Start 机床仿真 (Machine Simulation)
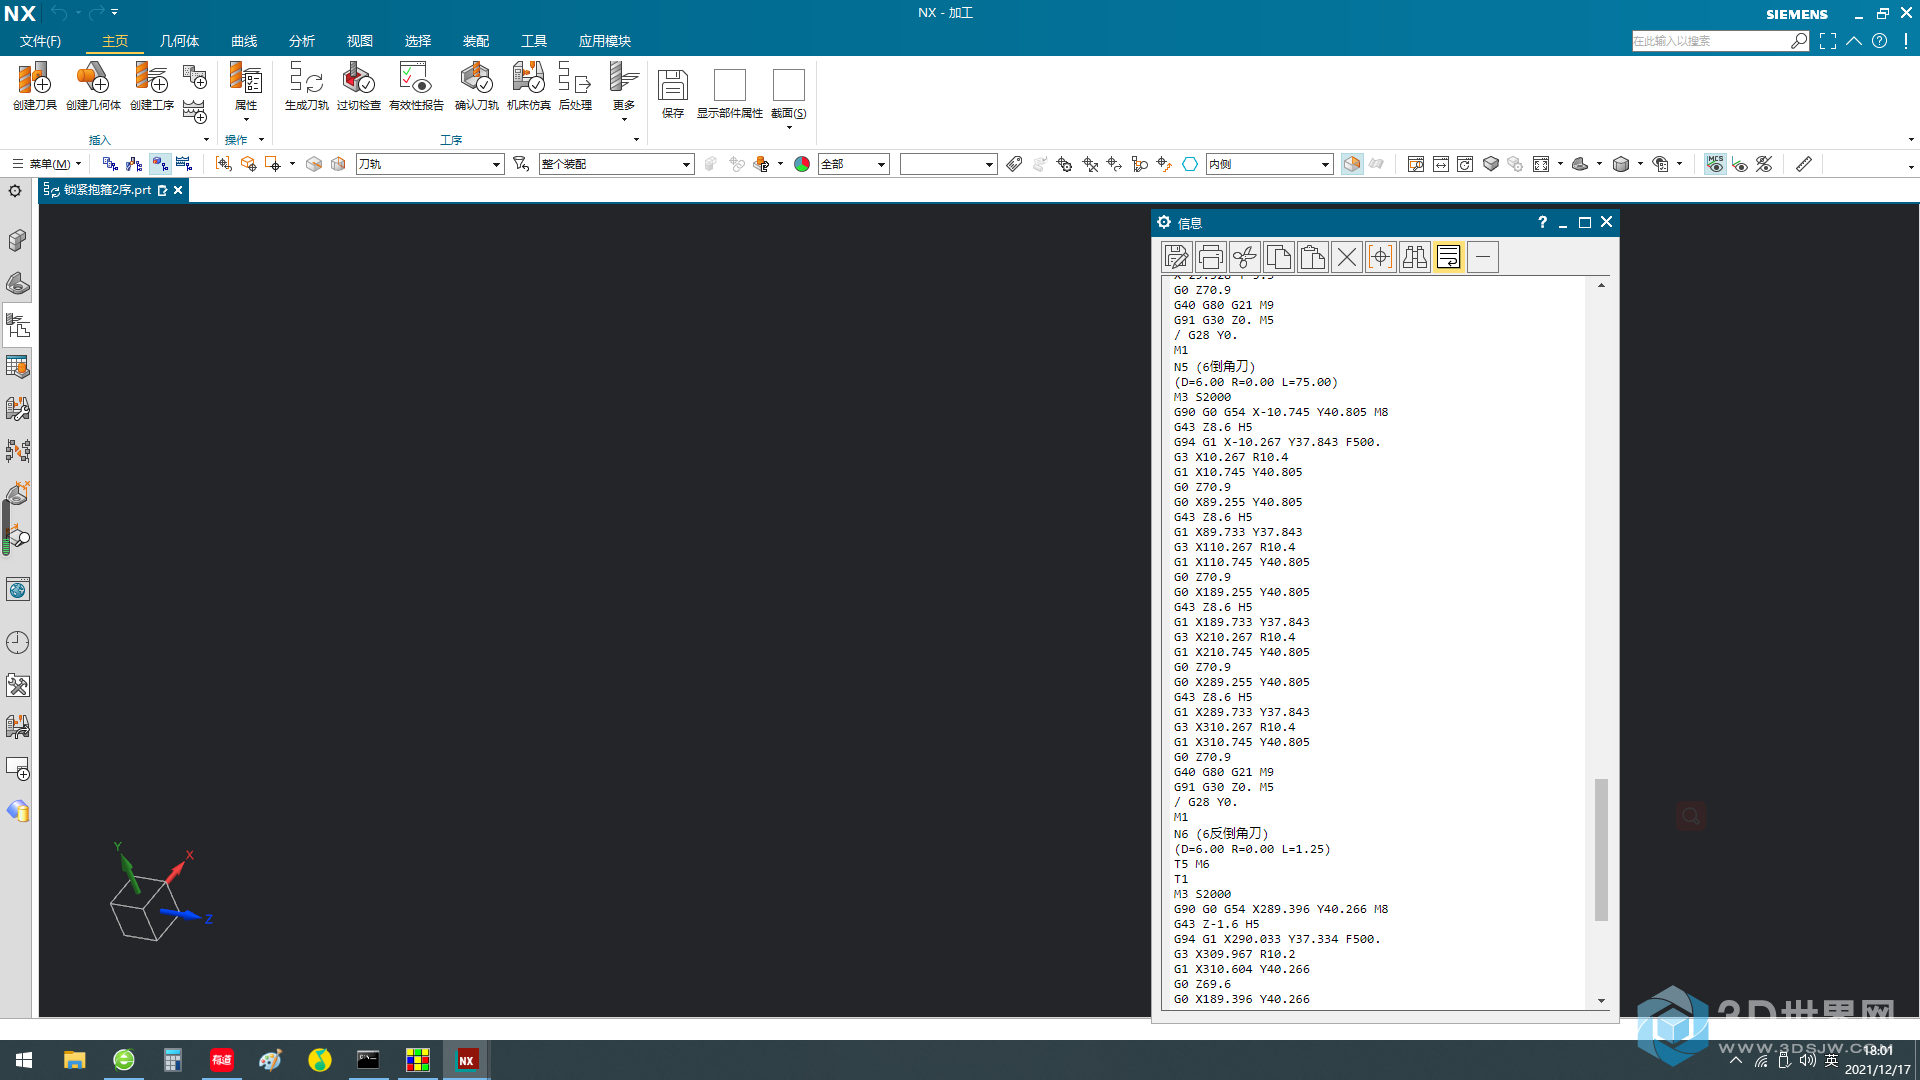This screenshot has height=1080, width=1920. point(528,86)
